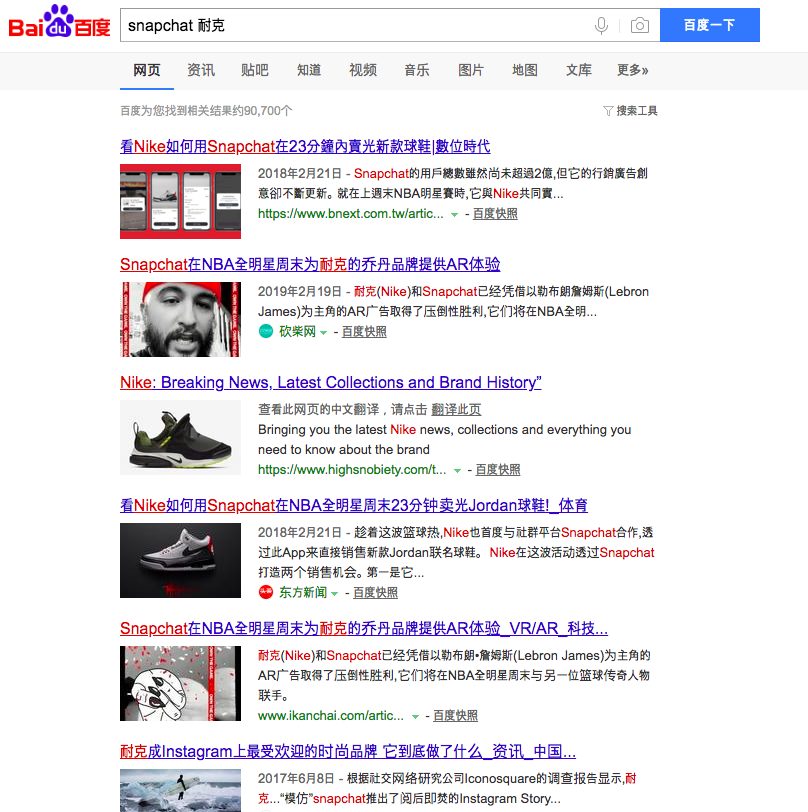
Task: Open the www.ikanchai.com URL link
Action: click(330, 716)
